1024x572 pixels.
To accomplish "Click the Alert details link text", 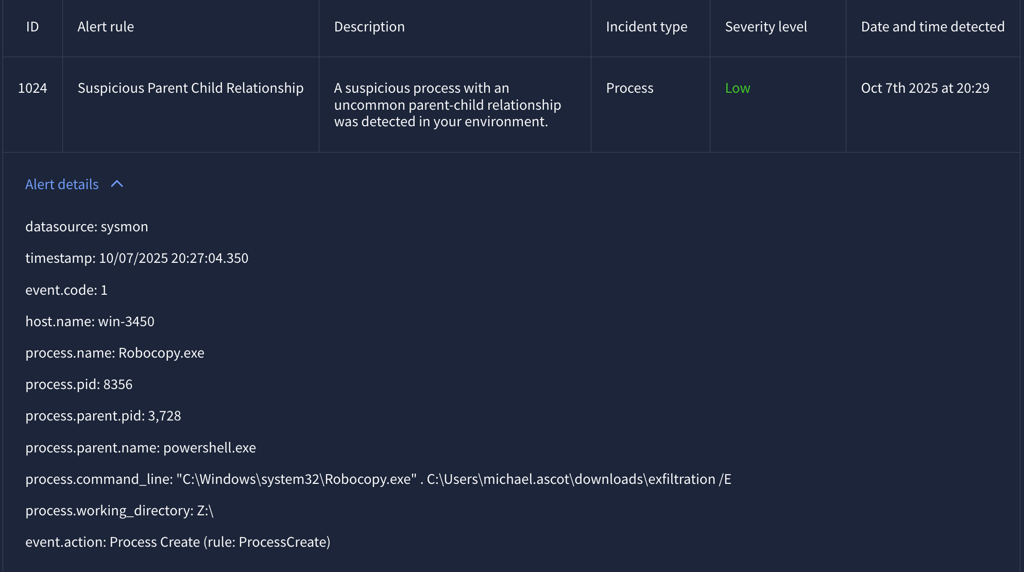I will [x=62, y=184].
